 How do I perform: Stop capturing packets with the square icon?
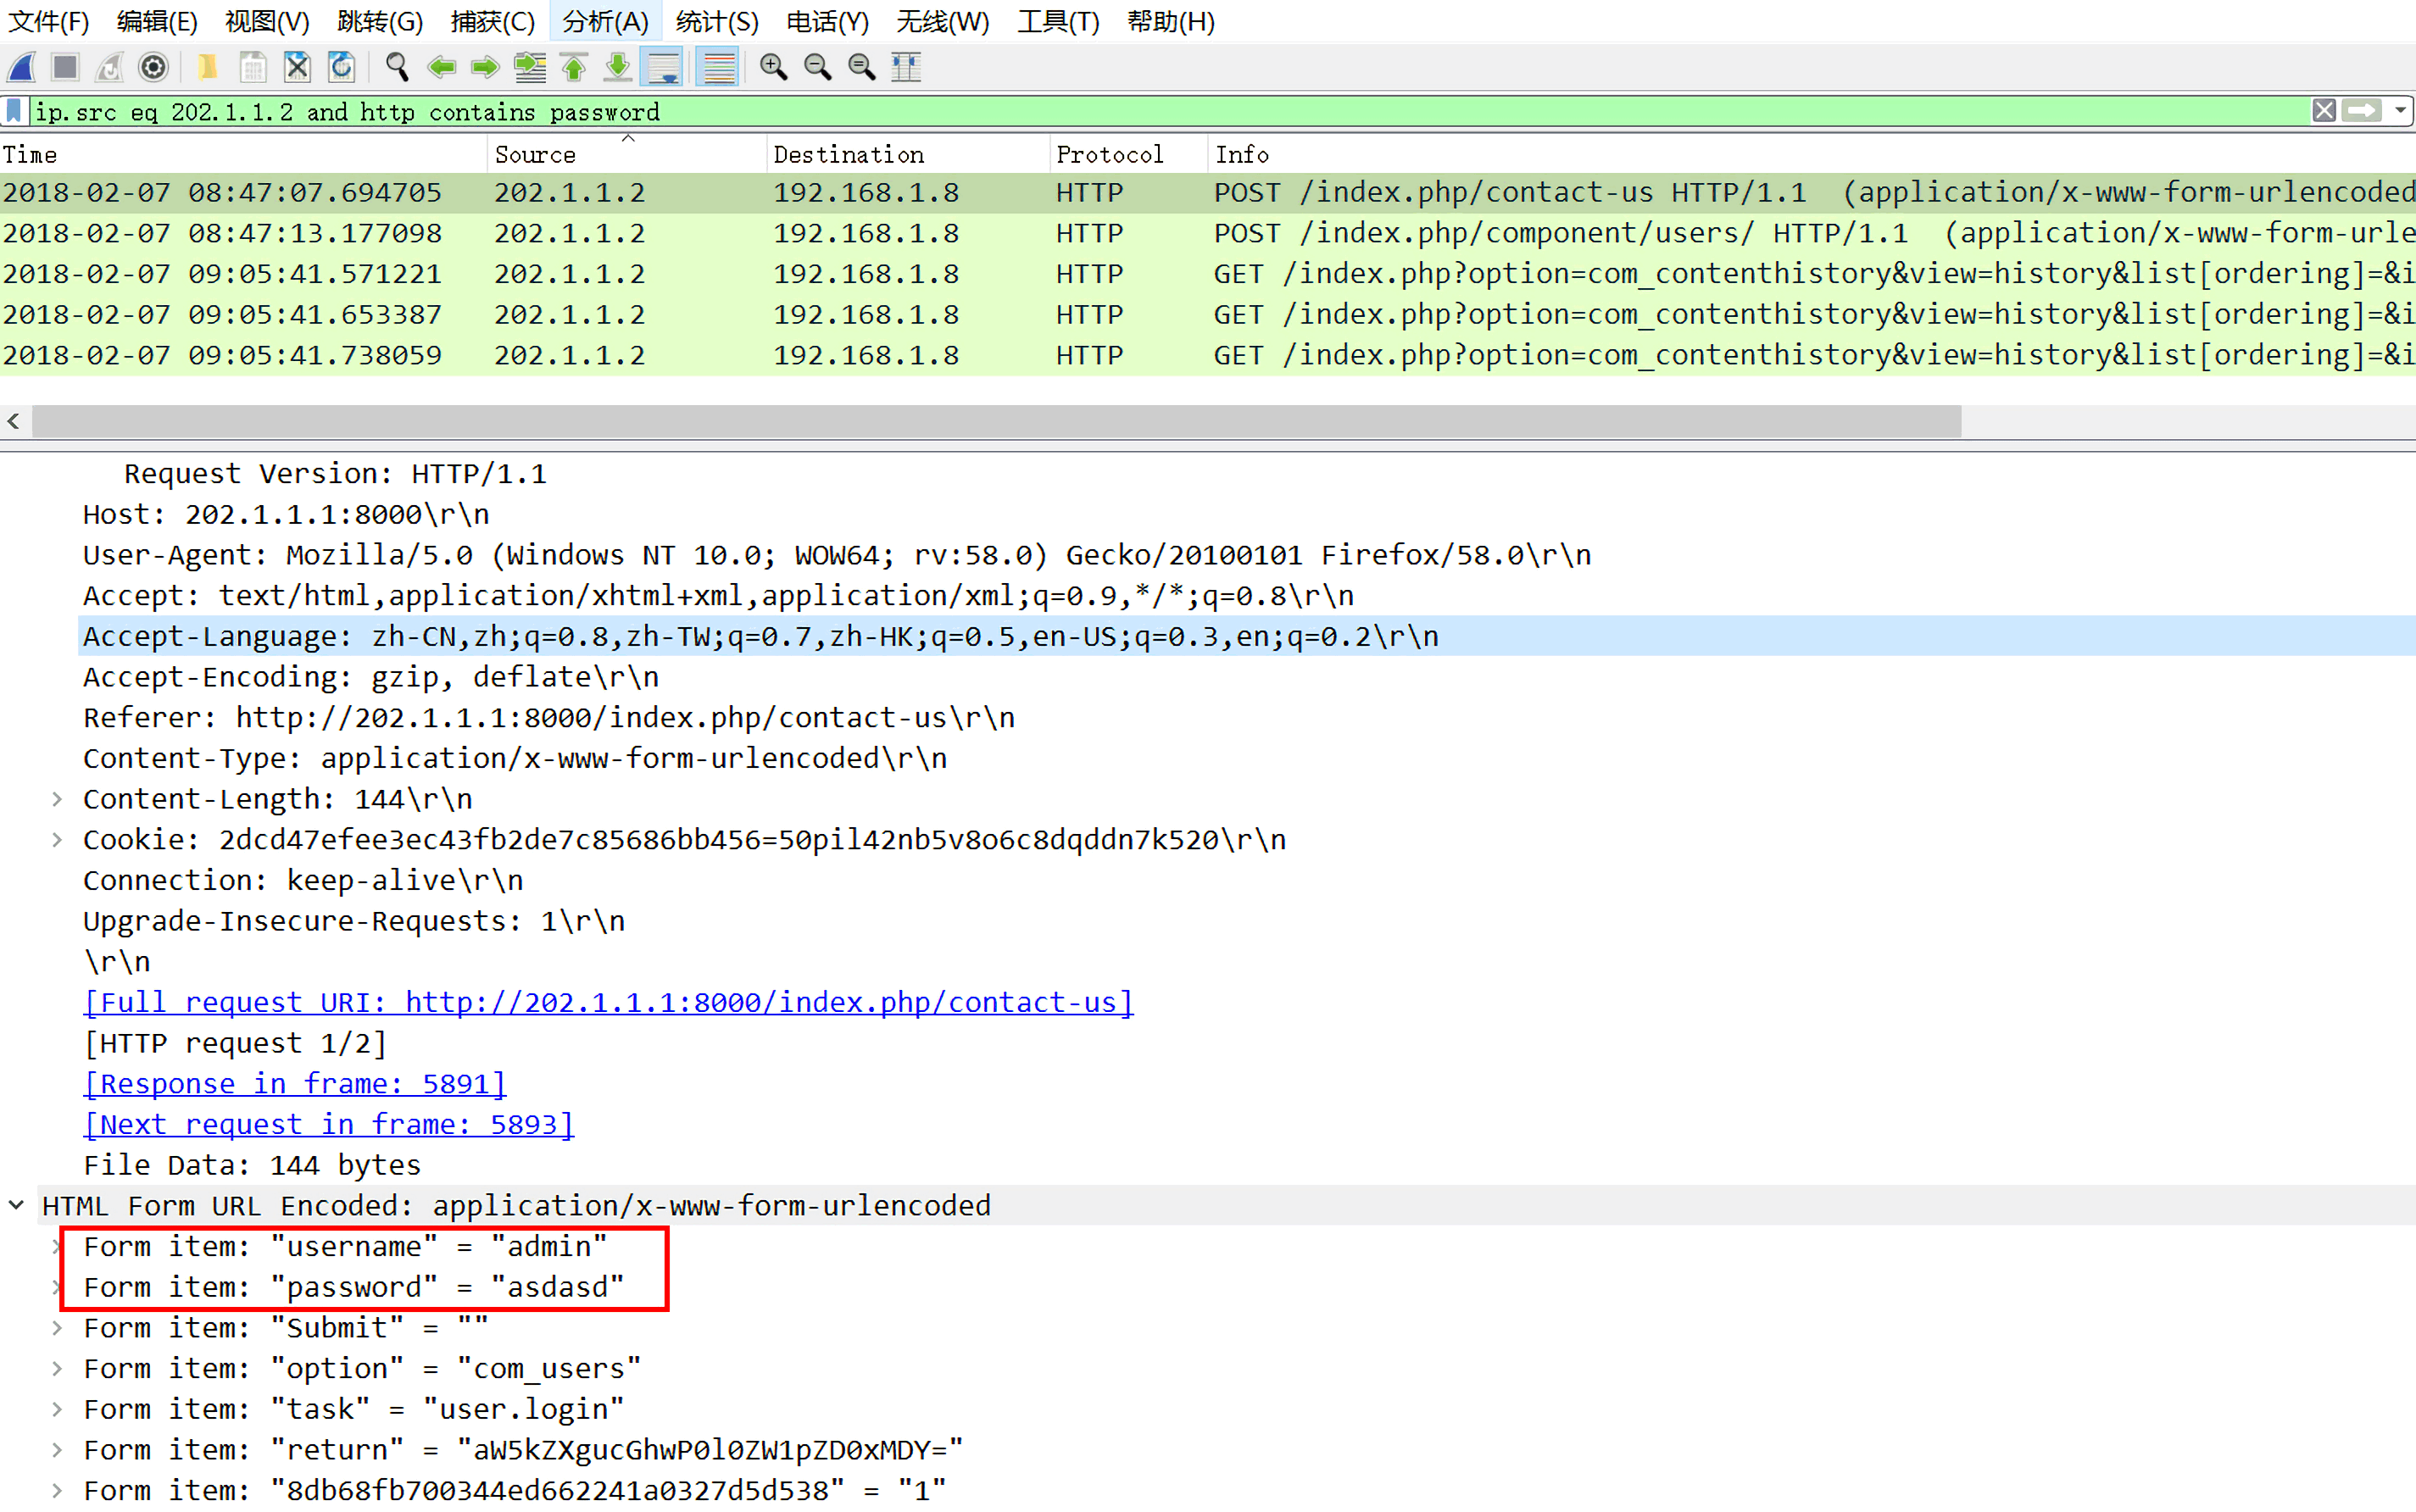tap(65, 67)
